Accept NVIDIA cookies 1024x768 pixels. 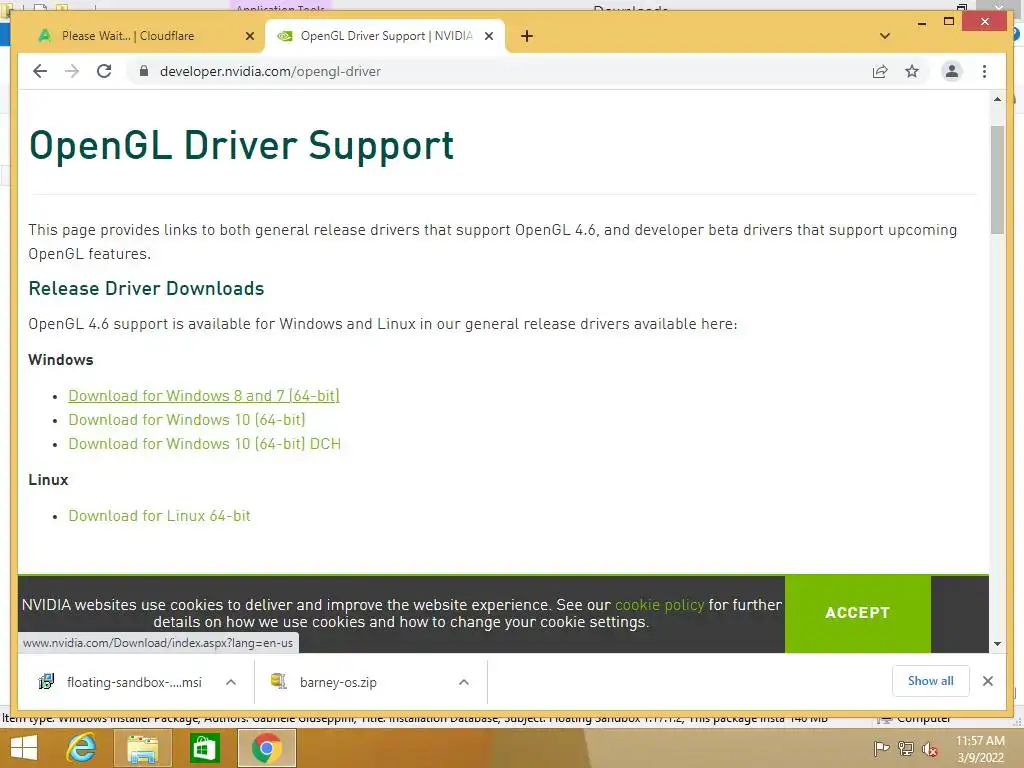tap(857, 613)
